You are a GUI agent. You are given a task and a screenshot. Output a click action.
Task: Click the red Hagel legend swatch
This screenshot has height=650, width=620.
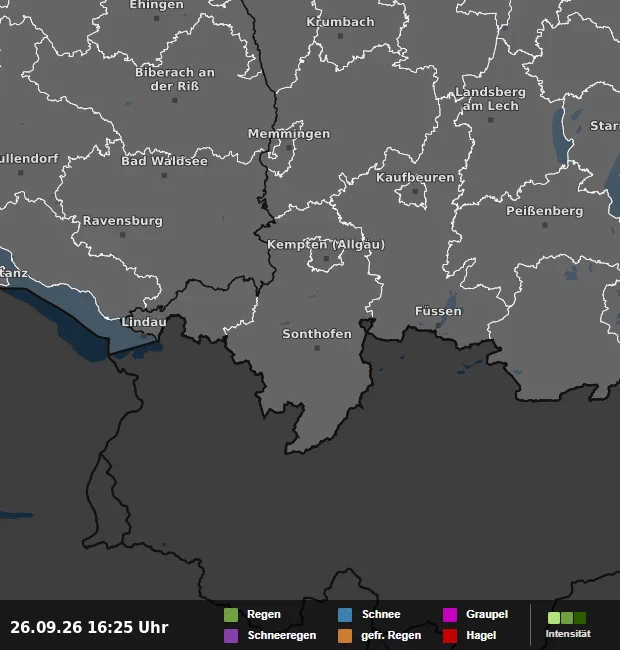coord(450,636)
